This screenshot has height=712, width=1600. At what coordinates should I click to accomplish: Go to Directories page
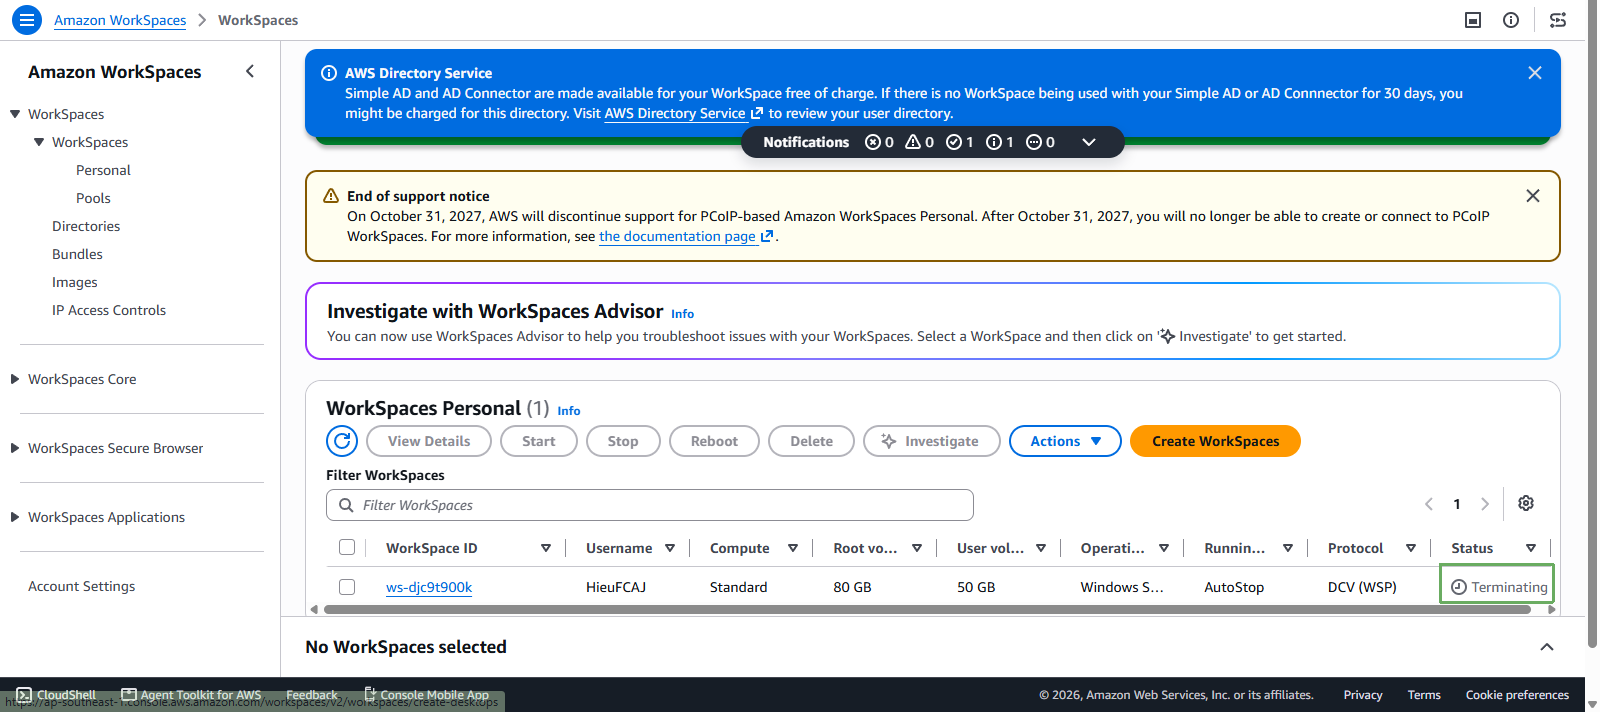tap(86, 226)
